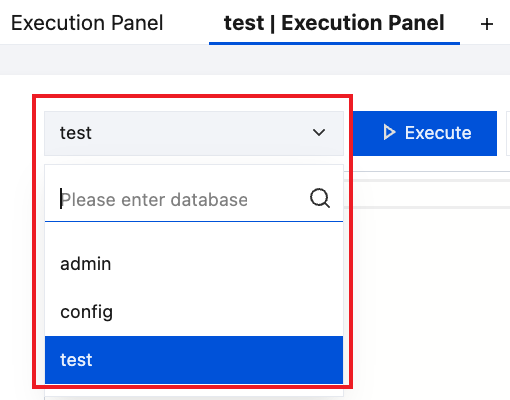Click the partially visible button after Execute
Screen dimensions: 510x400
coord(508,133)
